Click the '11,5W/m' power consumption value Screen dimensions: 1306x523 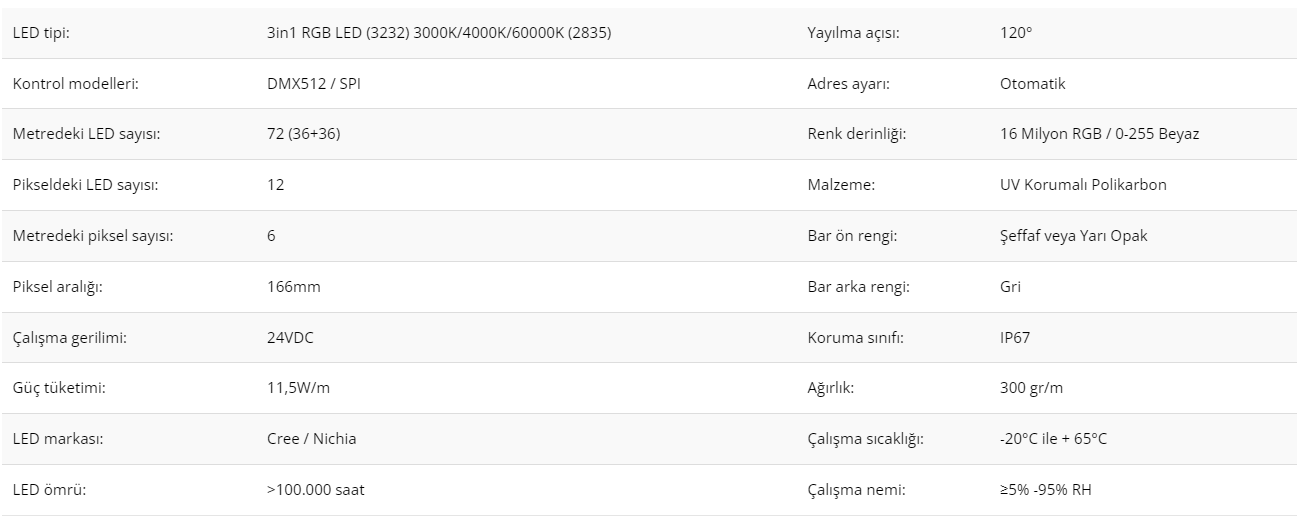point(298,388)
